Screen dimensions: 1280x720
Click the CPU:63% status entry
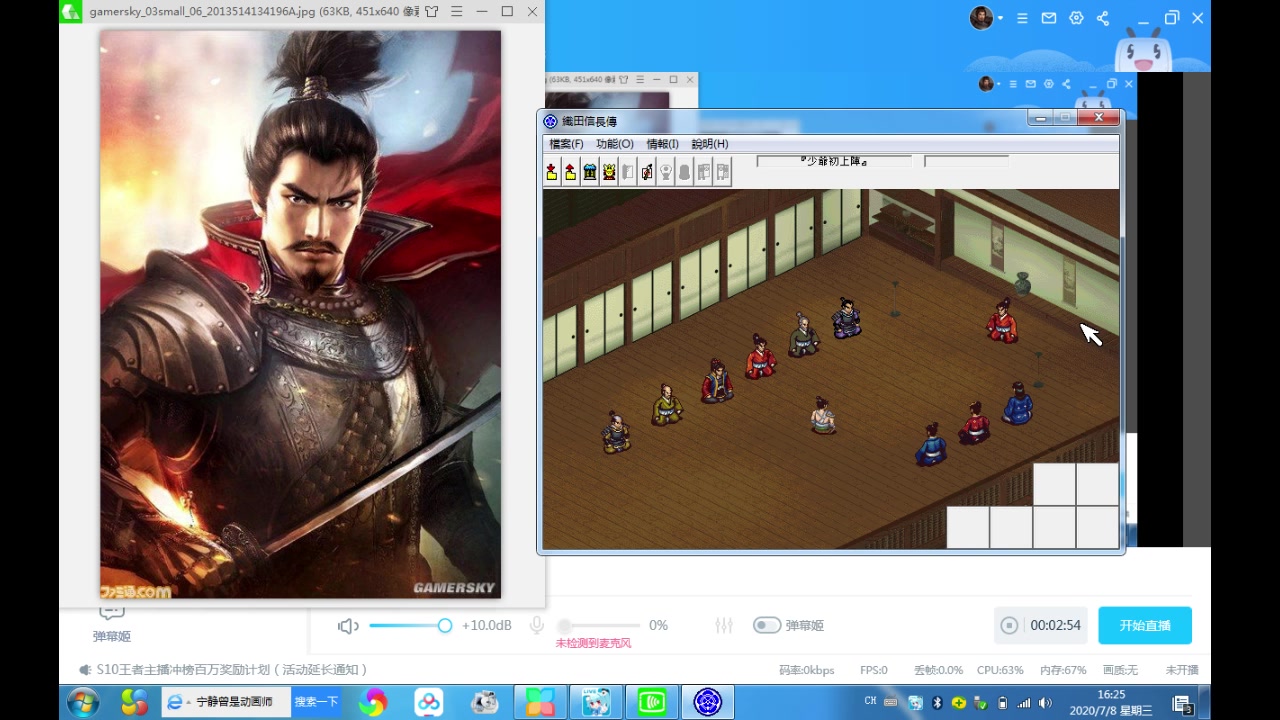tap(1000, 670)
